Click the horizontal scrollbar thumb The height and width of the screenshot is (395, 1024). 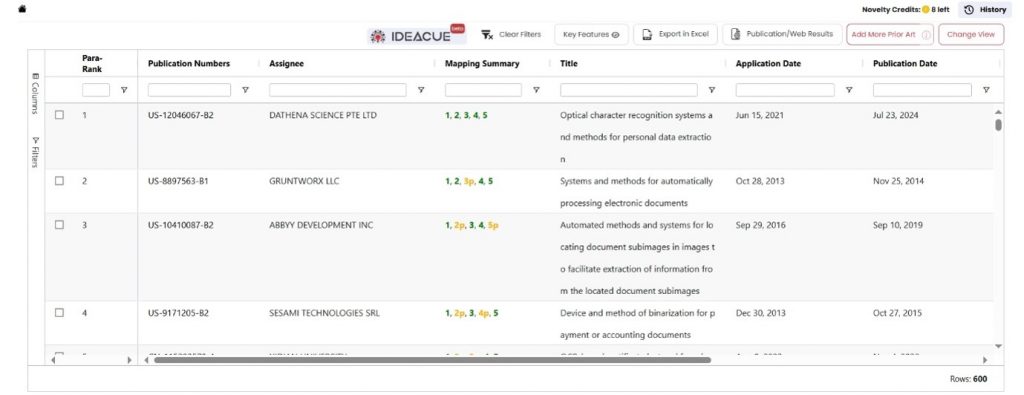pos(432,360)
